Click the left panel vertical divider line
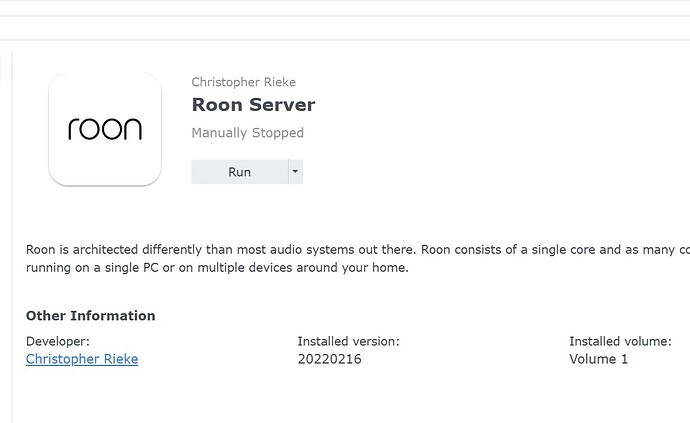 click(11, 237)
